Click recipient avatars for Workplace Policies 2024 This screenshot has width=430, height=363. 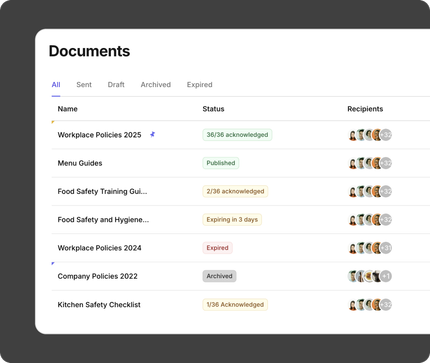370,248
